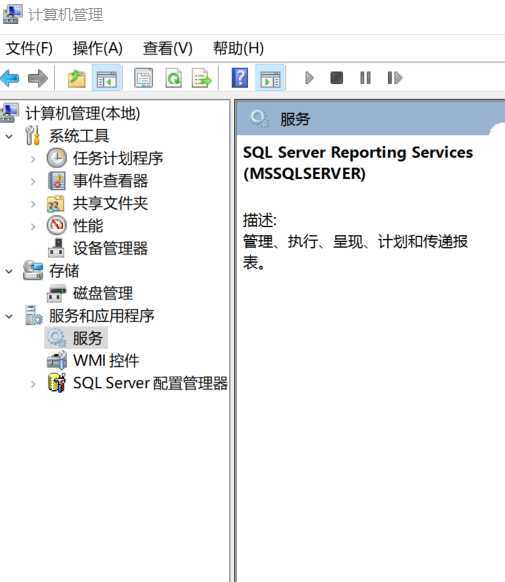
Task: Collapse the 存储 tree node
Action: point(9,271)
